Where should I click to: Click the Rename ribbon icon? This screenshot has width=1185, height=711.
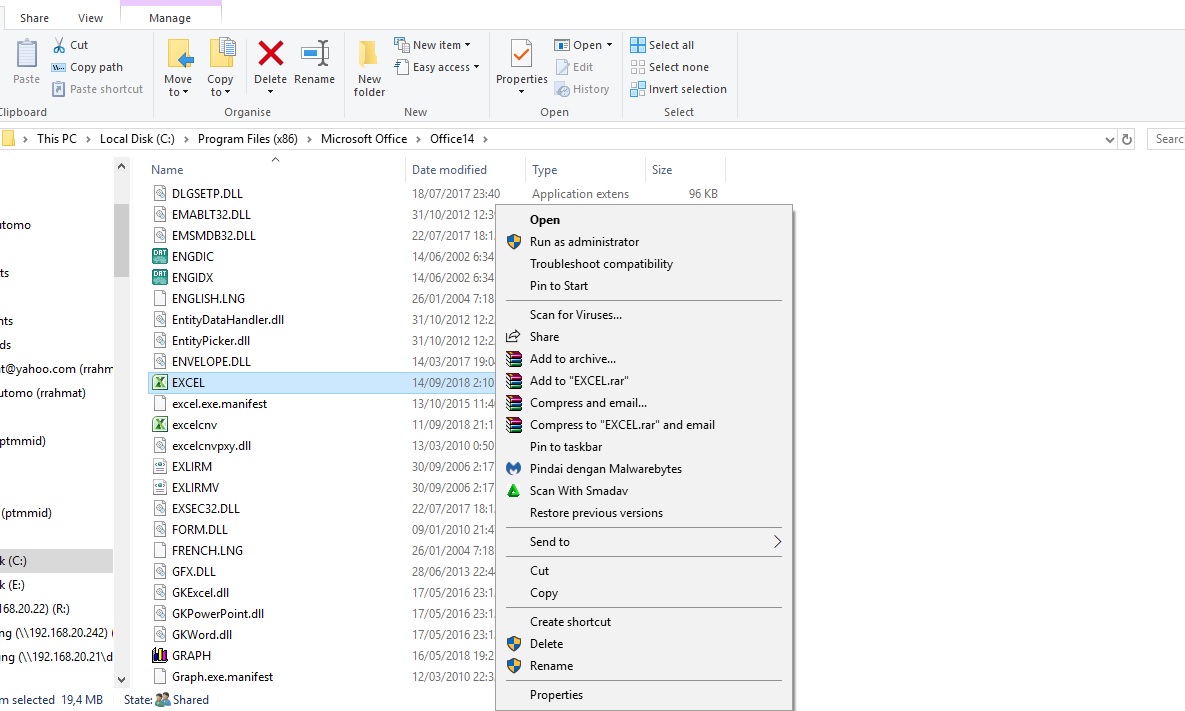[x=314, y=54]
